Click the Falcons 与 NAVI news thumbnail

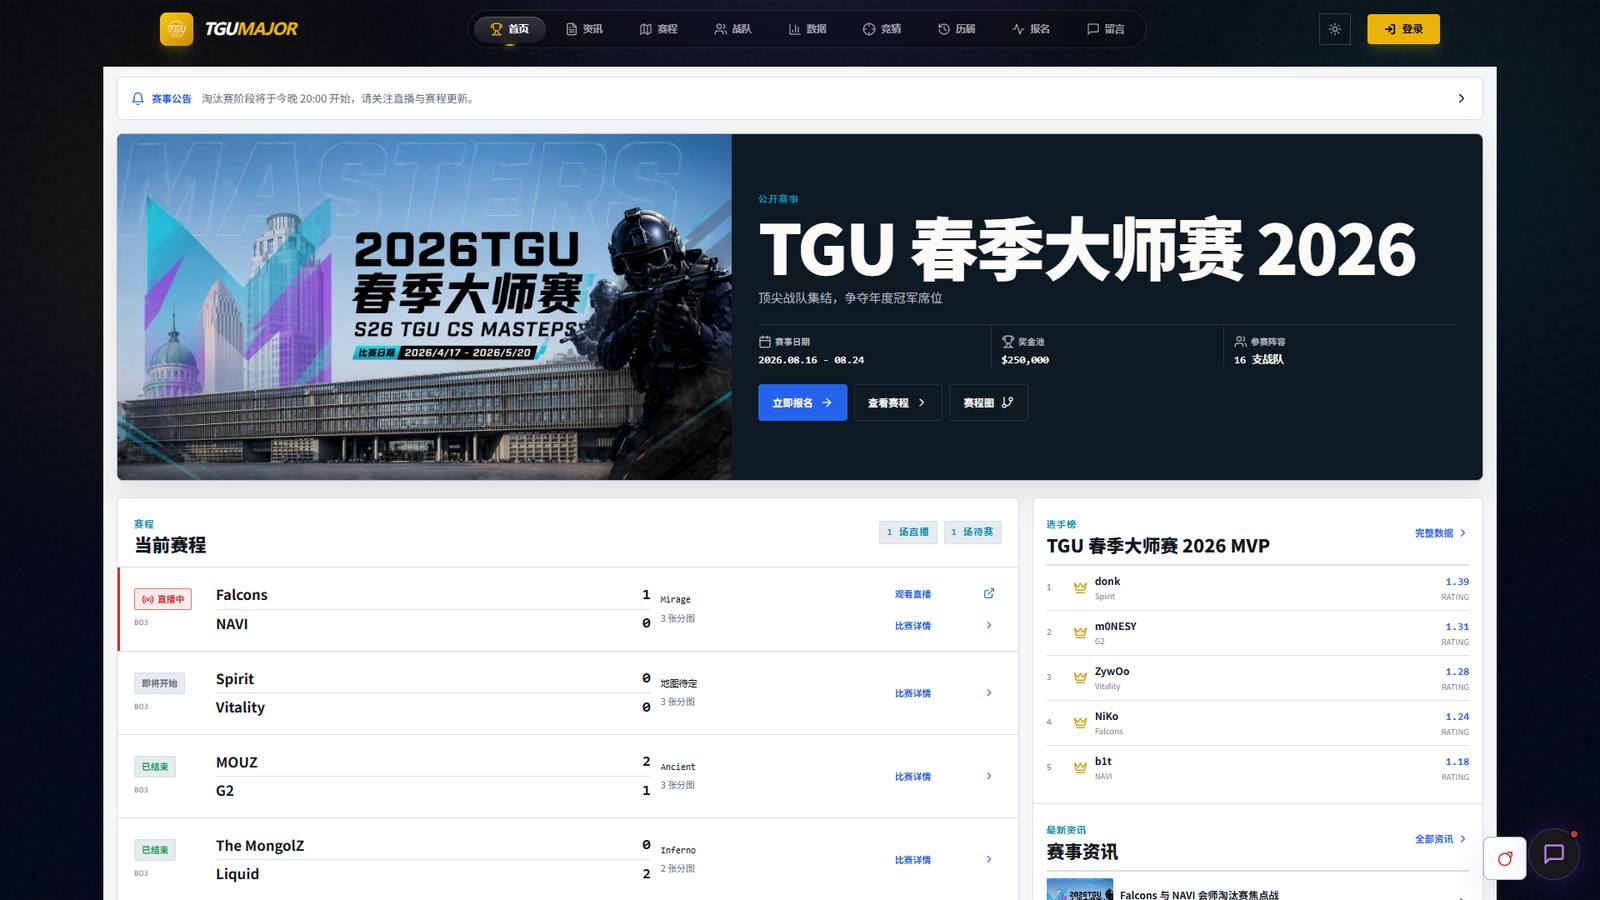pyautogui.click(x=1080, y=889)
